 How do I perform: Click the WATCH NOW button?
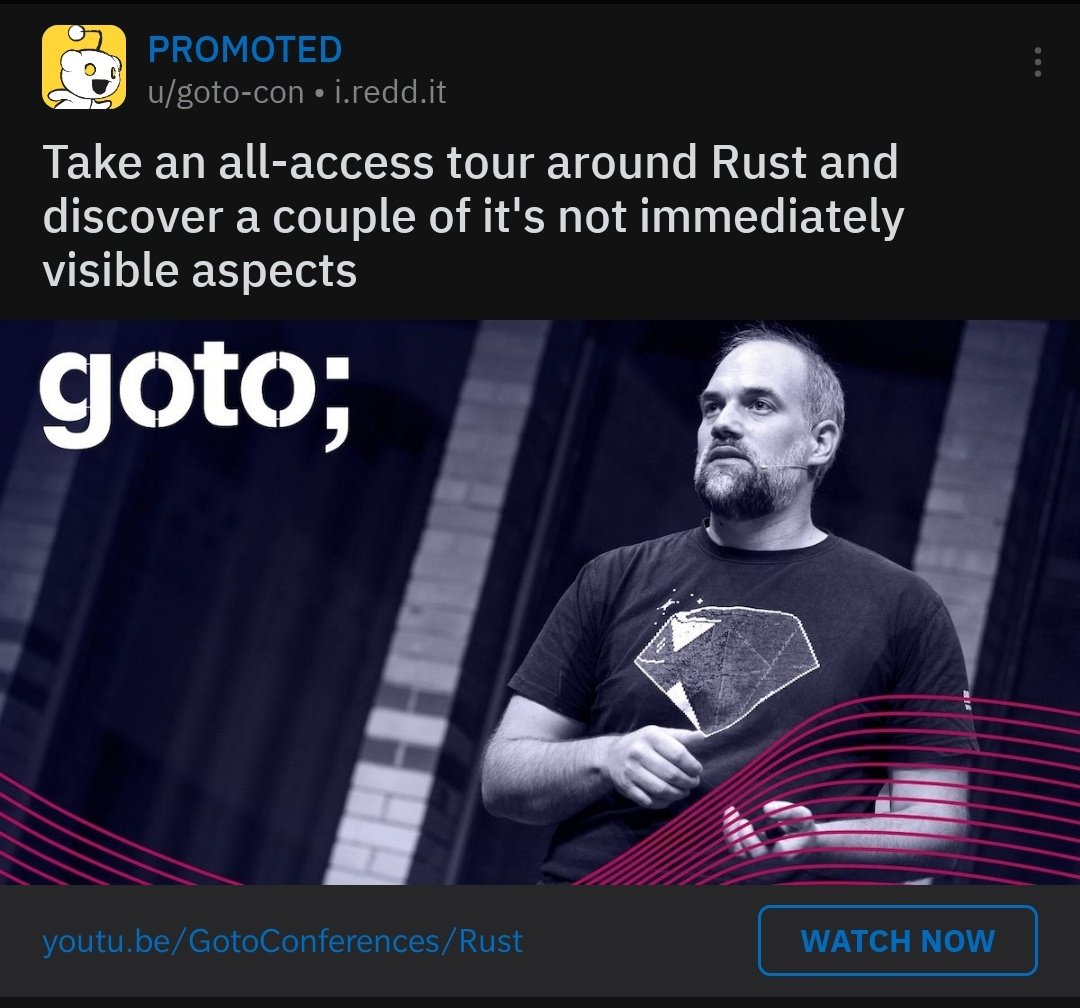pos(897,940)
